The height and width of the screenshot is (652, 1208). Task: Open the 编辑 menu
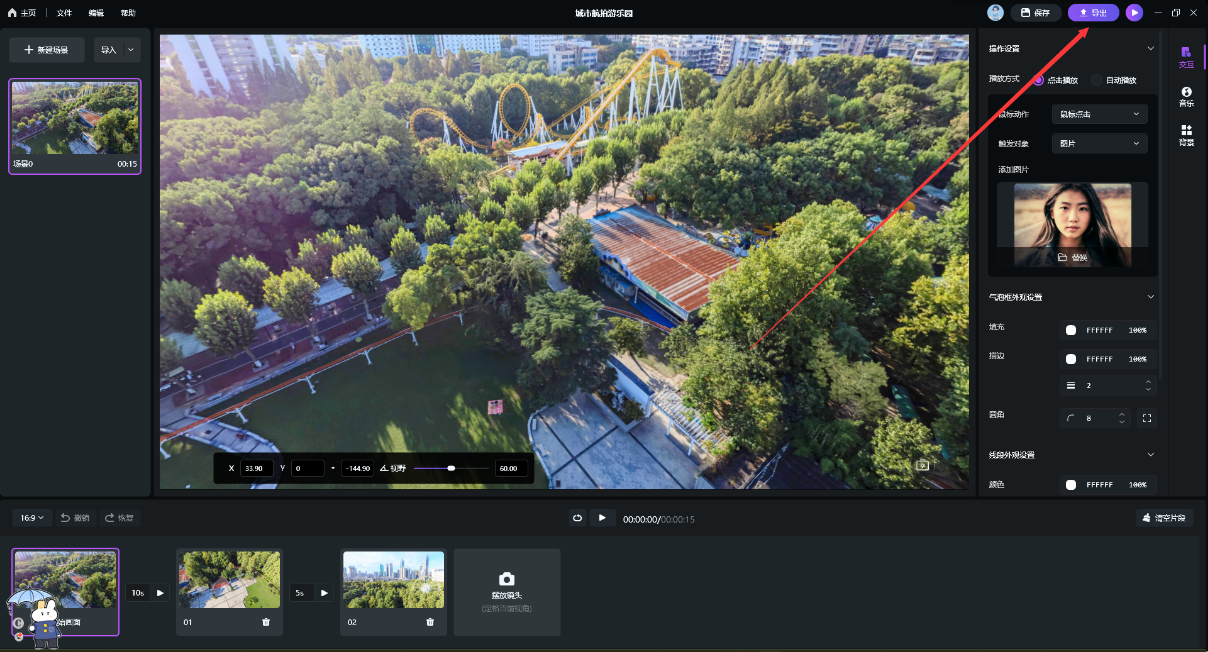pyautogui.click(x=96, y=13)
